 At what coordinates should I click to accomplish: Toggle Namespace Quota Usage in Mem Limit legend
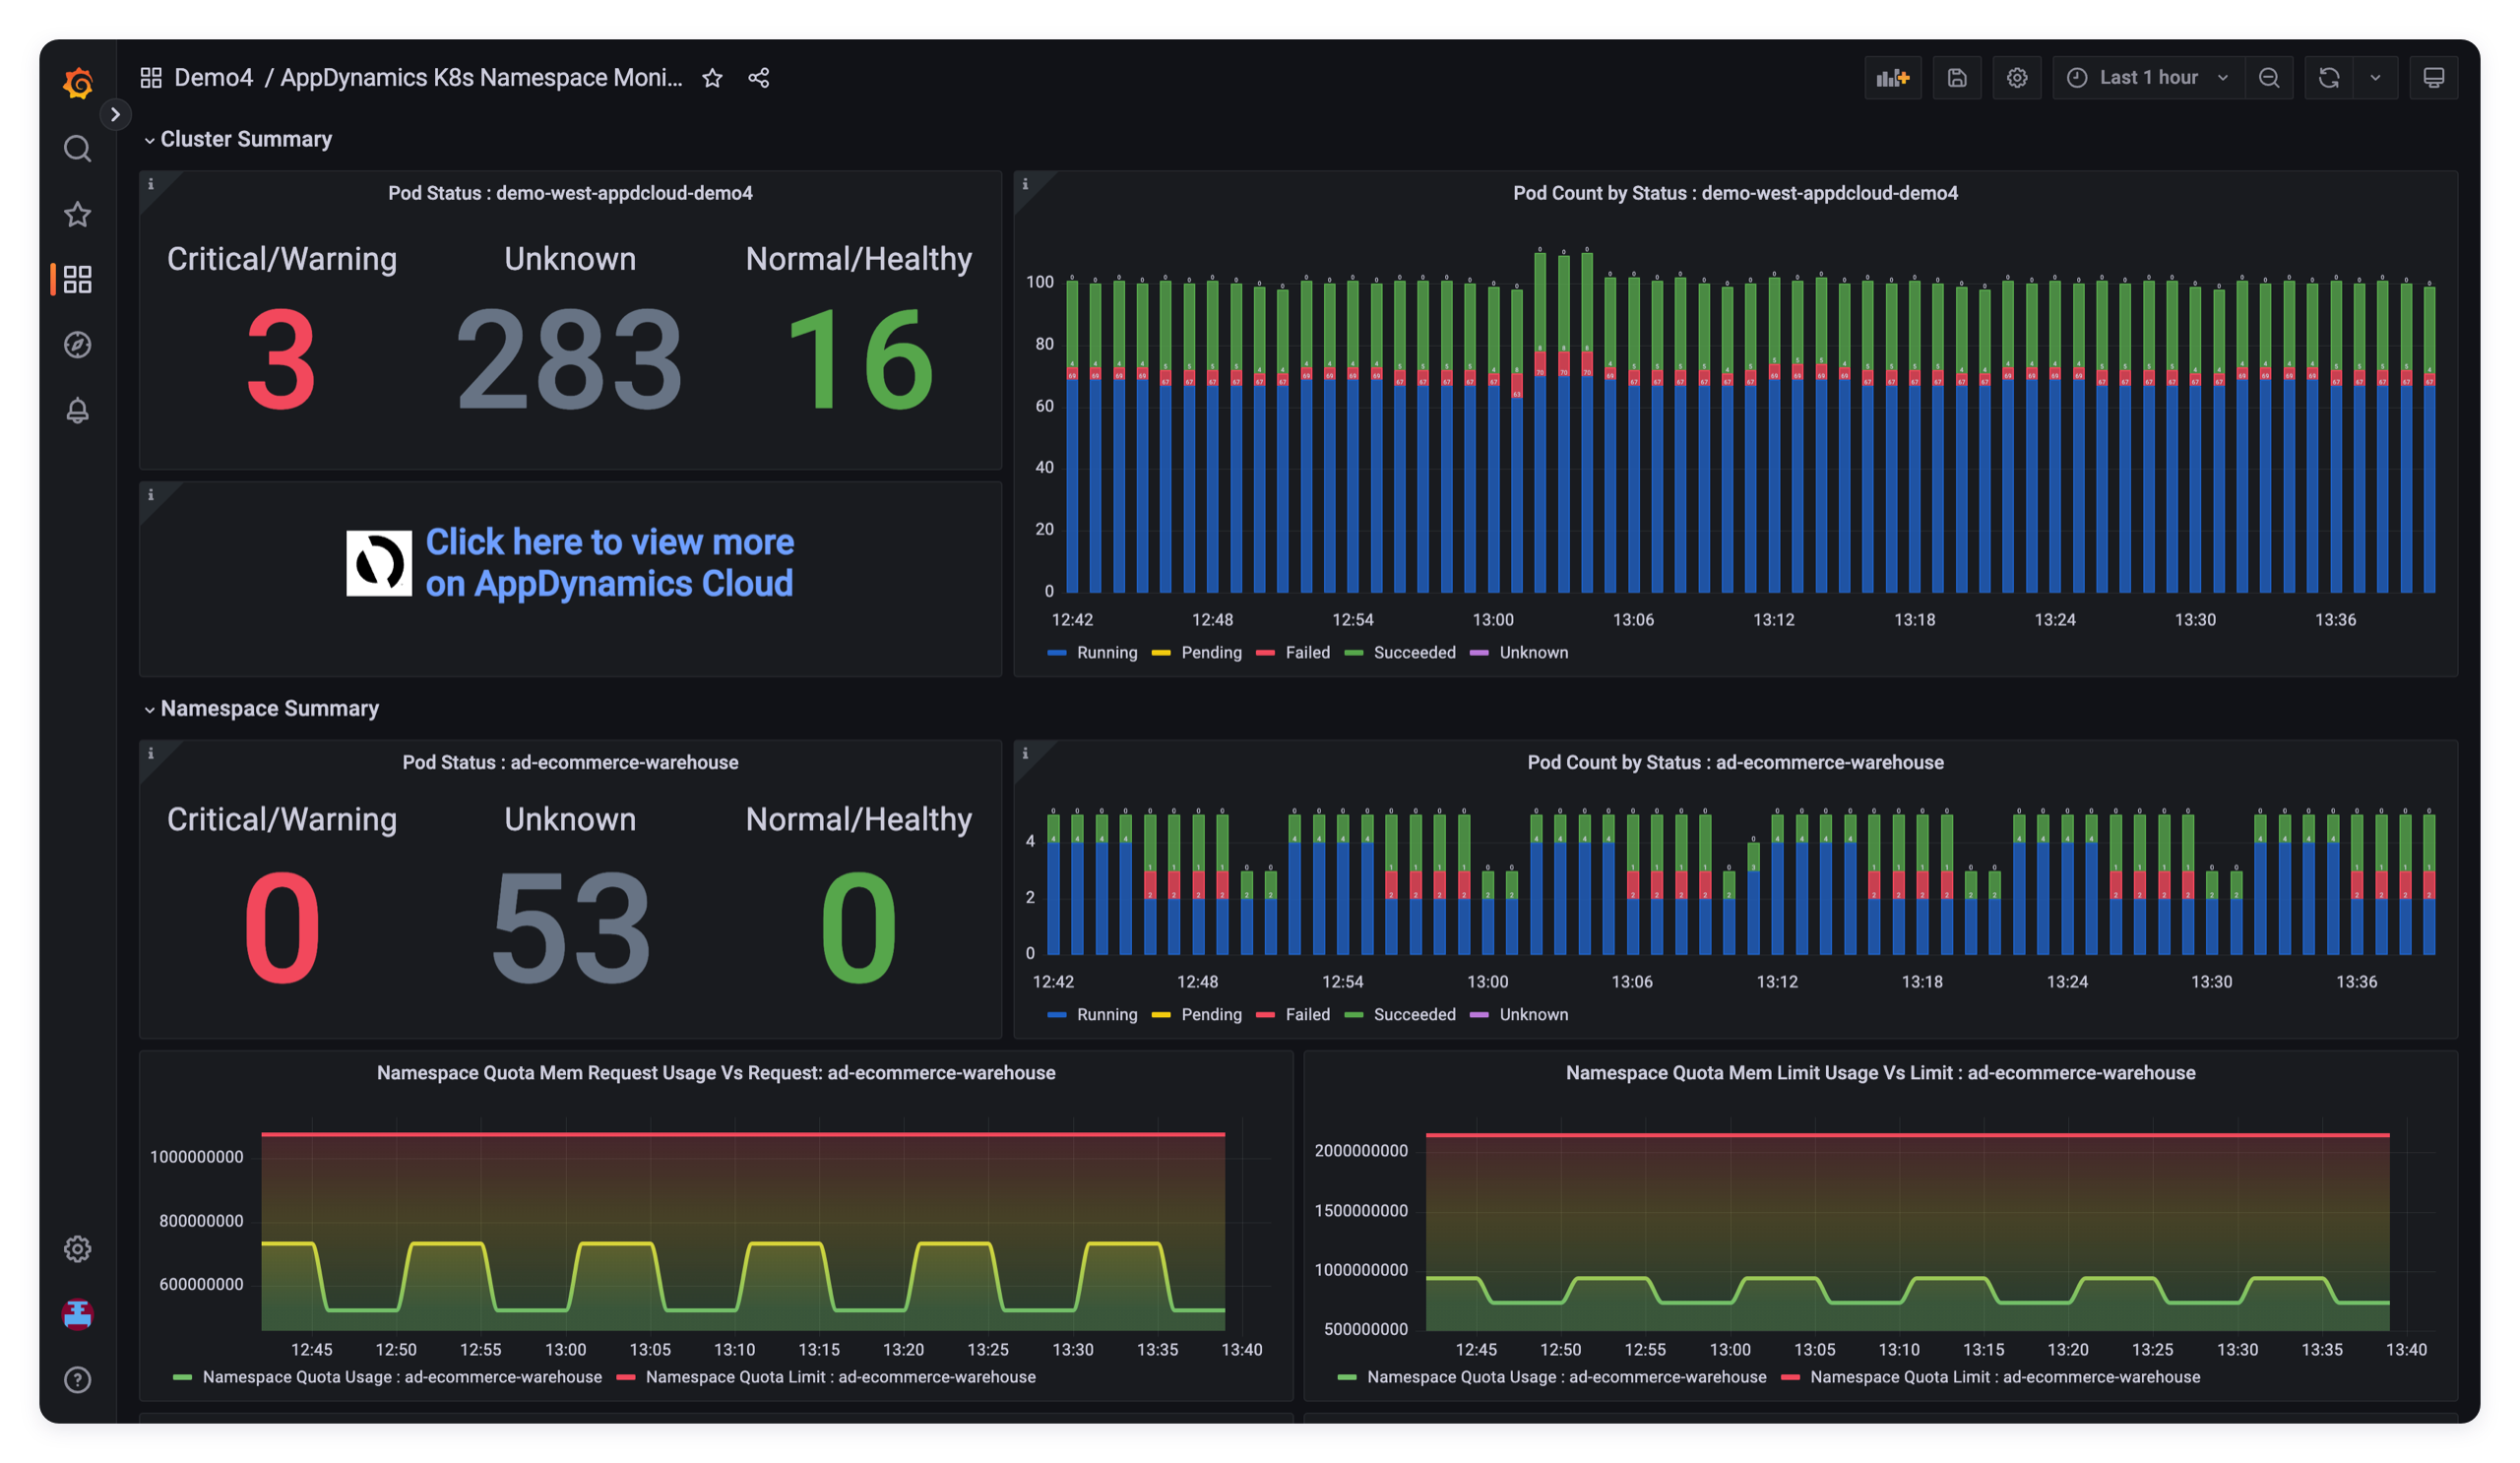[x=1566, y=1377]
